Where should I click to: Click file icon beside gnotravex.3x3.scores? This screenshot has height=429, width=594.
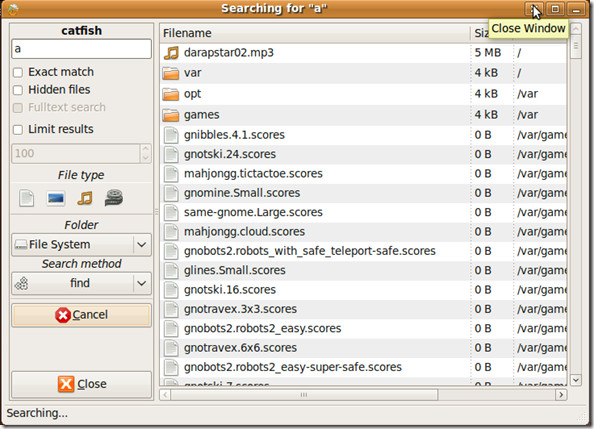(x=171, y=309)
